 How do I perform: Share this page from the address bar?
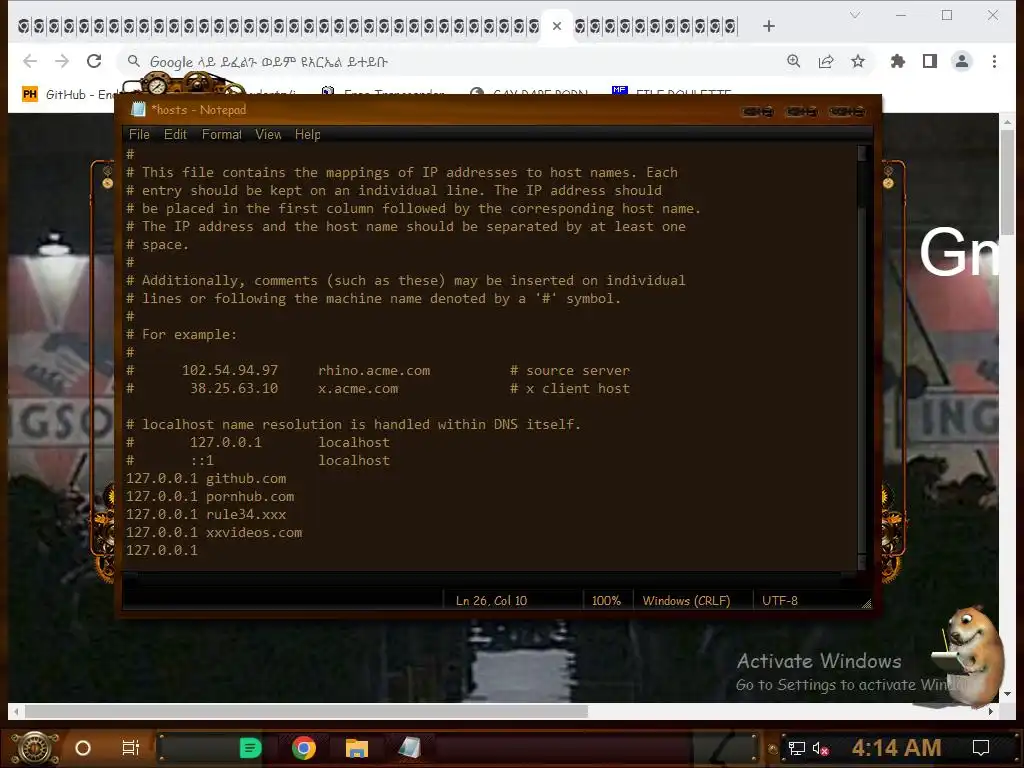826,61
